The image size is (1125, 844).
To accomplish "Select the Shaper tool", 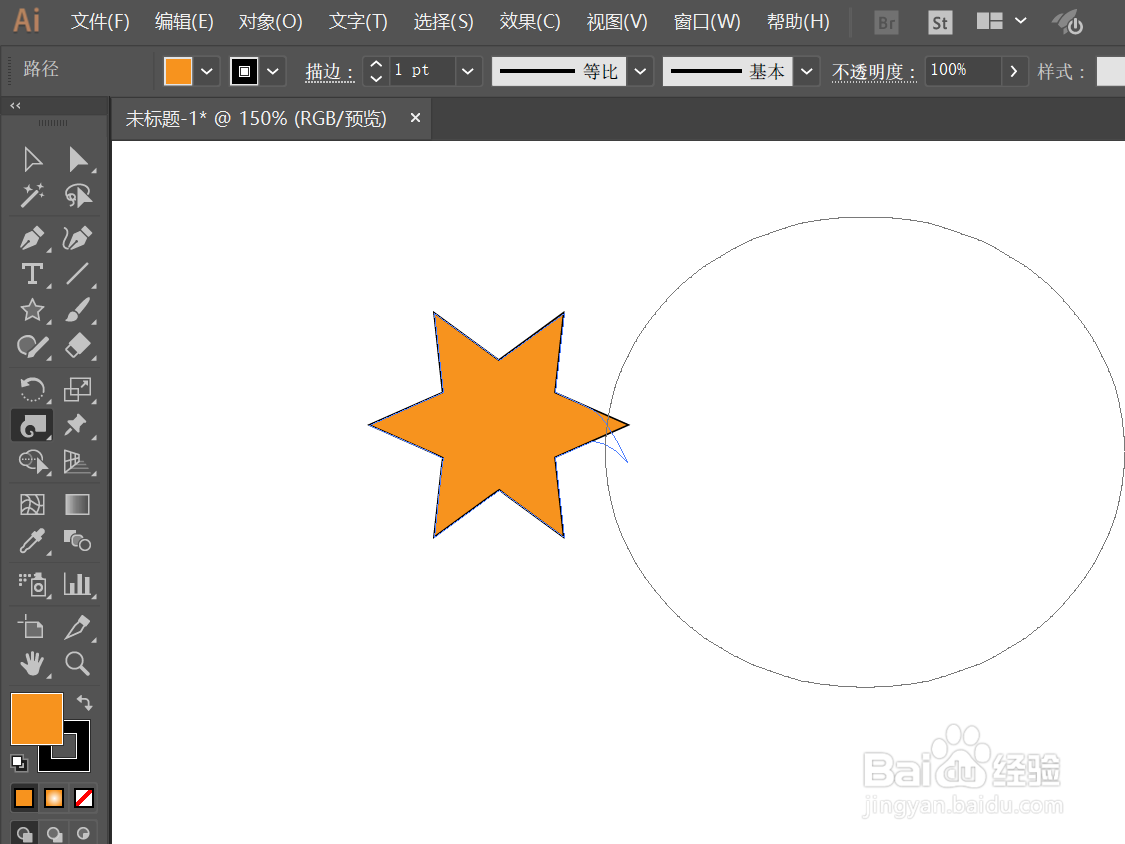I will click(x=32, y=347).
